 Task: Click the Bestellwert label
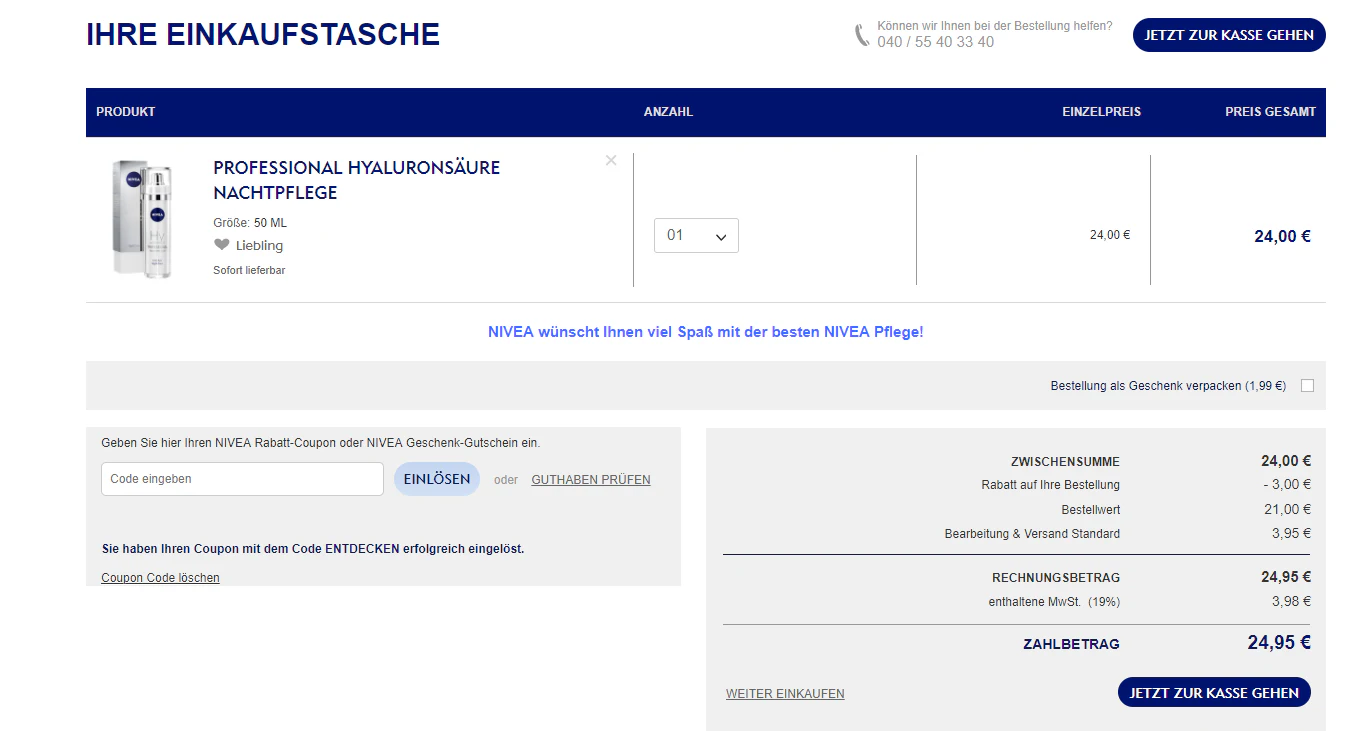pyautogui.click(x=1091, y=510)
